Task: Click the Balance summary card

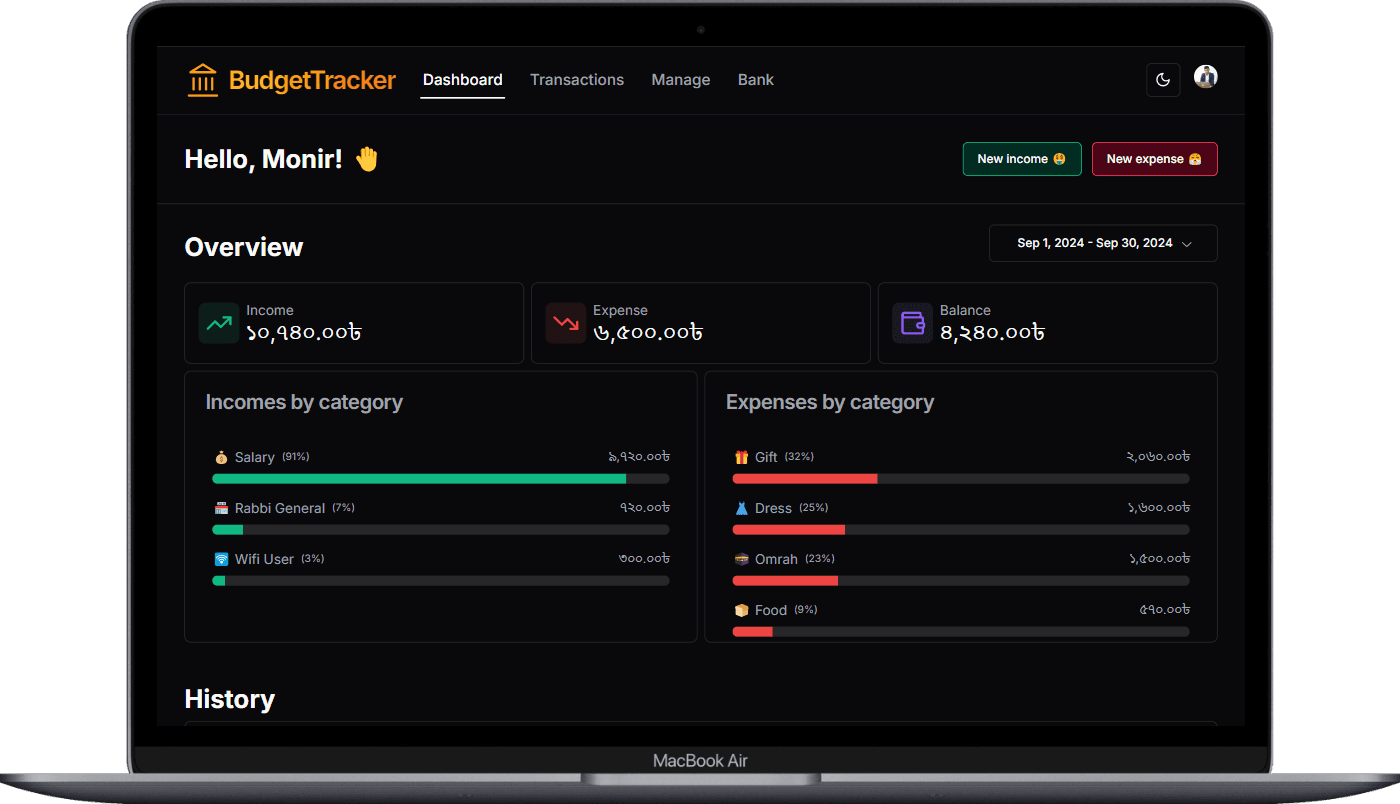Action: coord(1048,323)
